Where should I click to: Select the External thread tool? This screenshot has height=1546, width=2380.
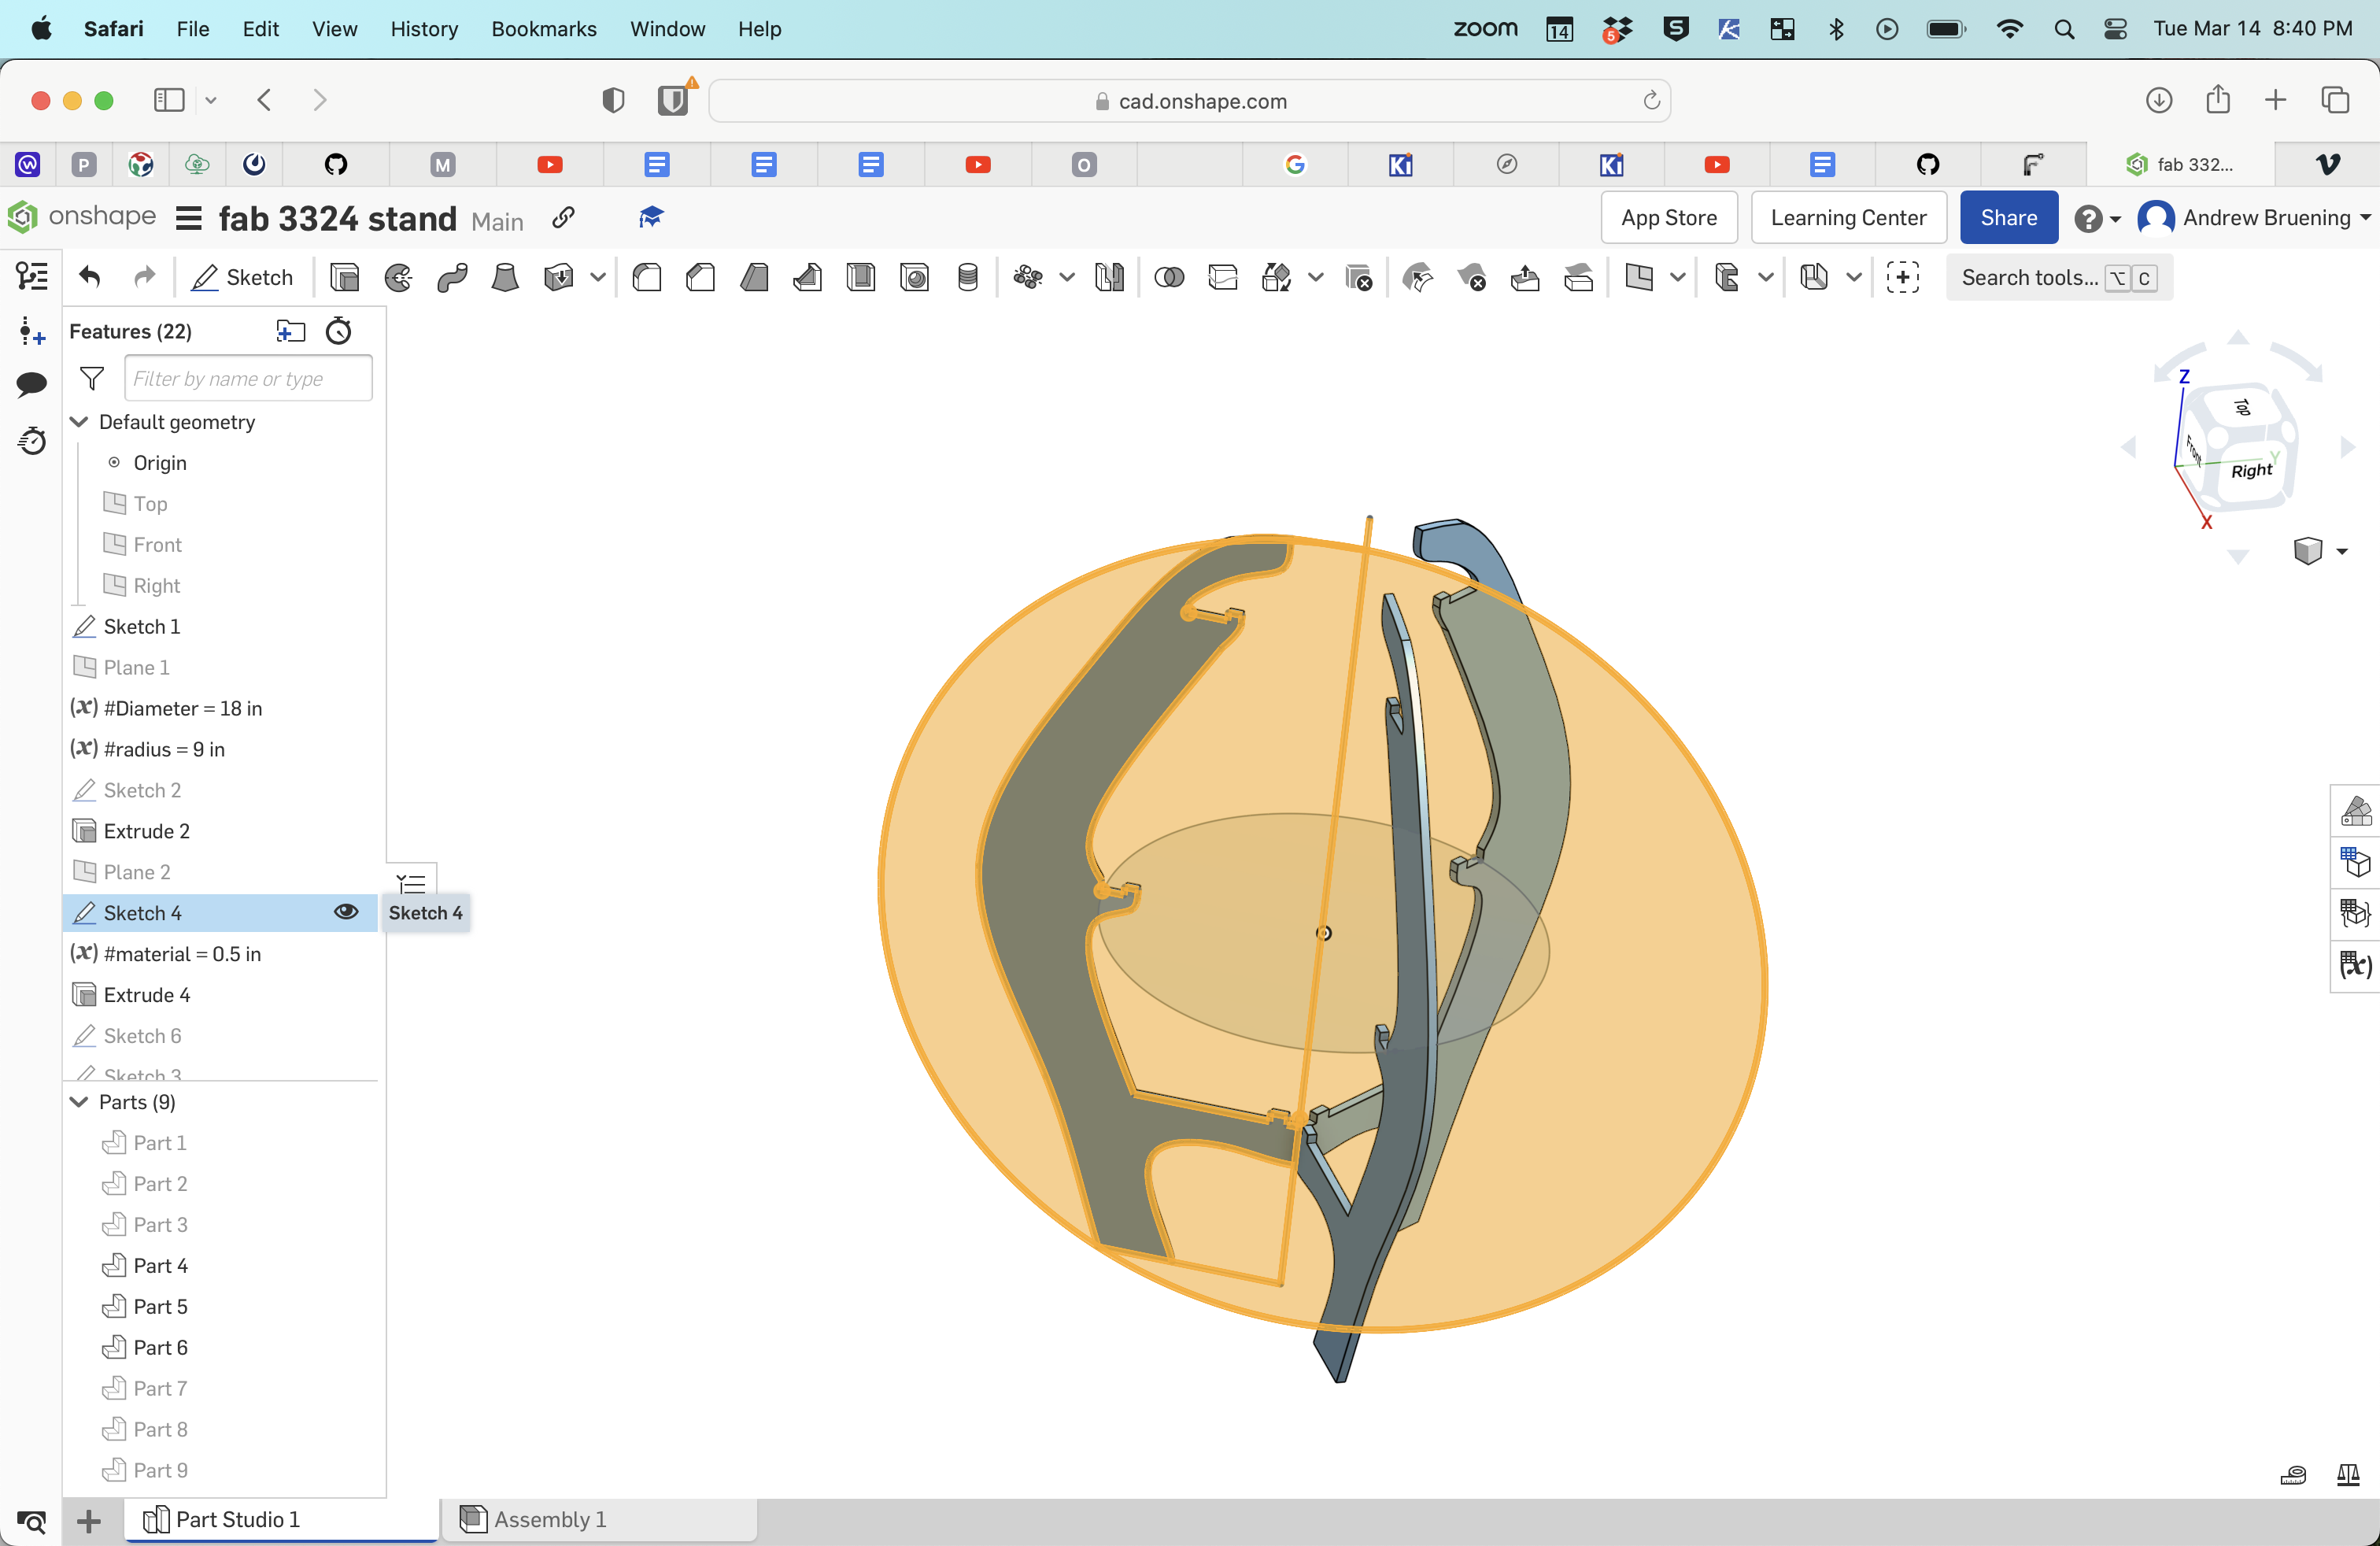(967, 277)
